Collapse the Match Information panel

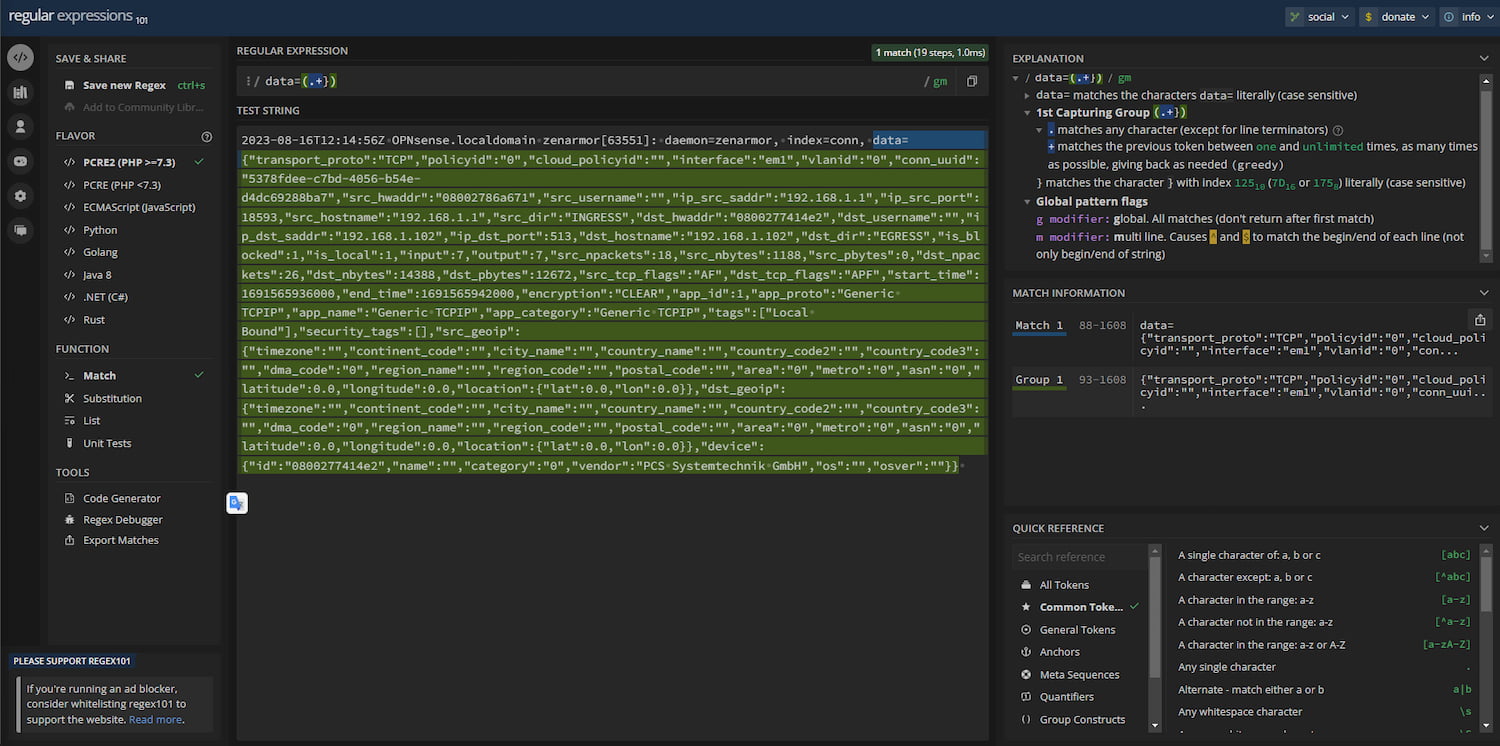pos(1484,293)
